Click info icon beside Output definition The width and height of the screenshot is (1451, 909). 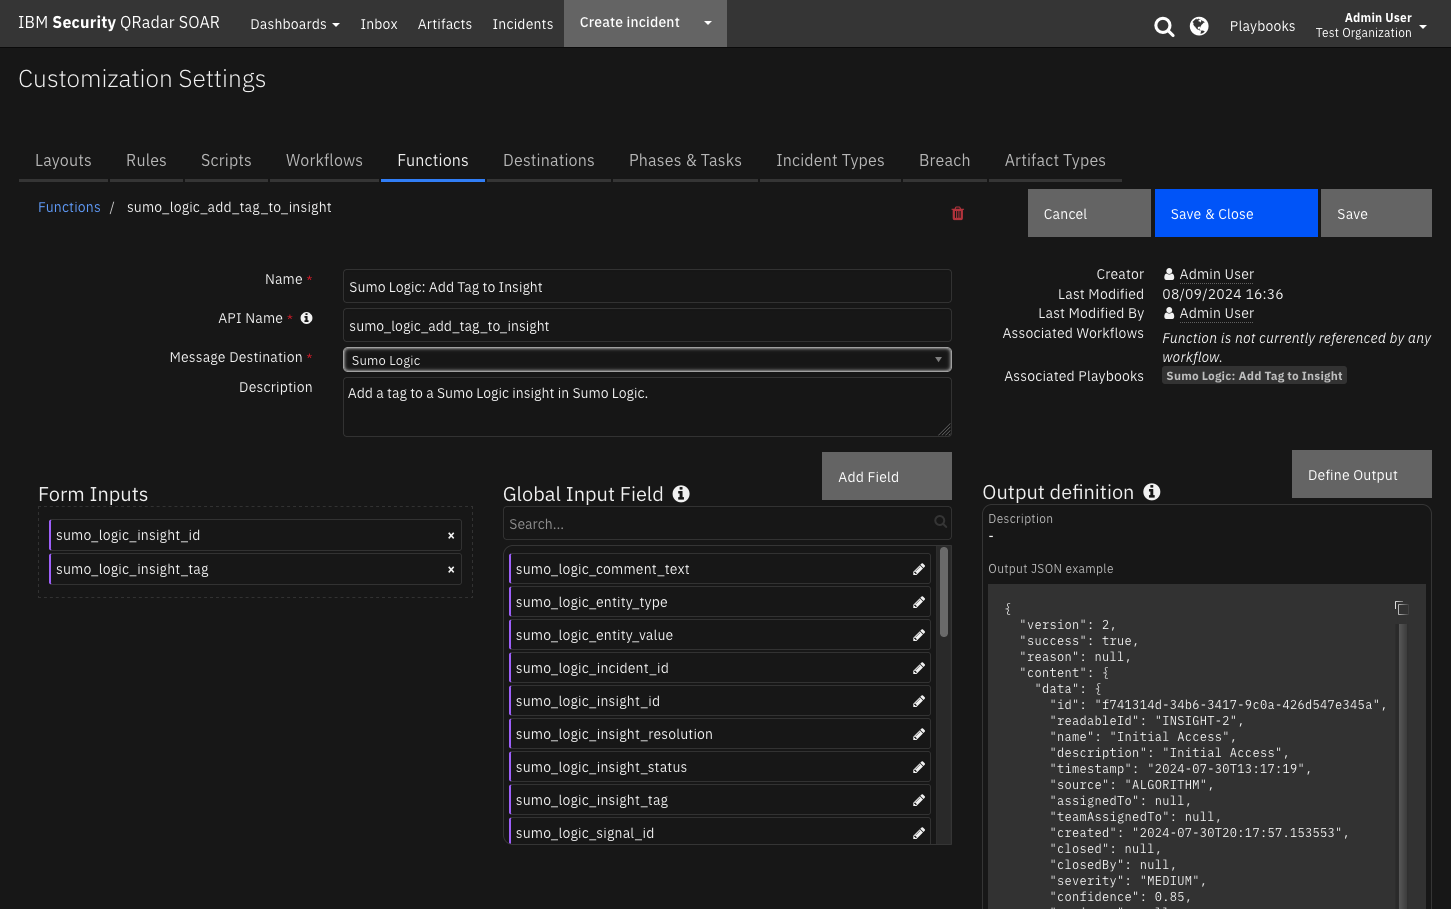coord(1152,491)
